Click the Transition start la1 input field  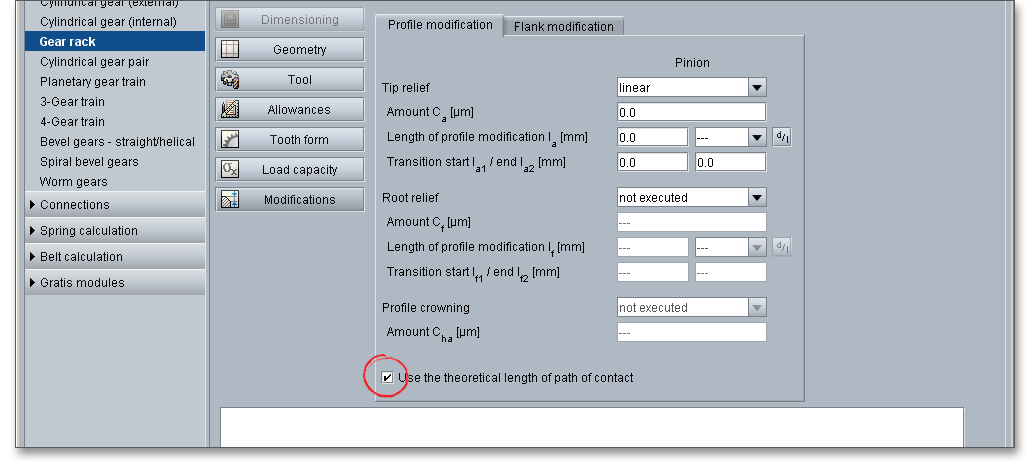[x=652, y=162]
